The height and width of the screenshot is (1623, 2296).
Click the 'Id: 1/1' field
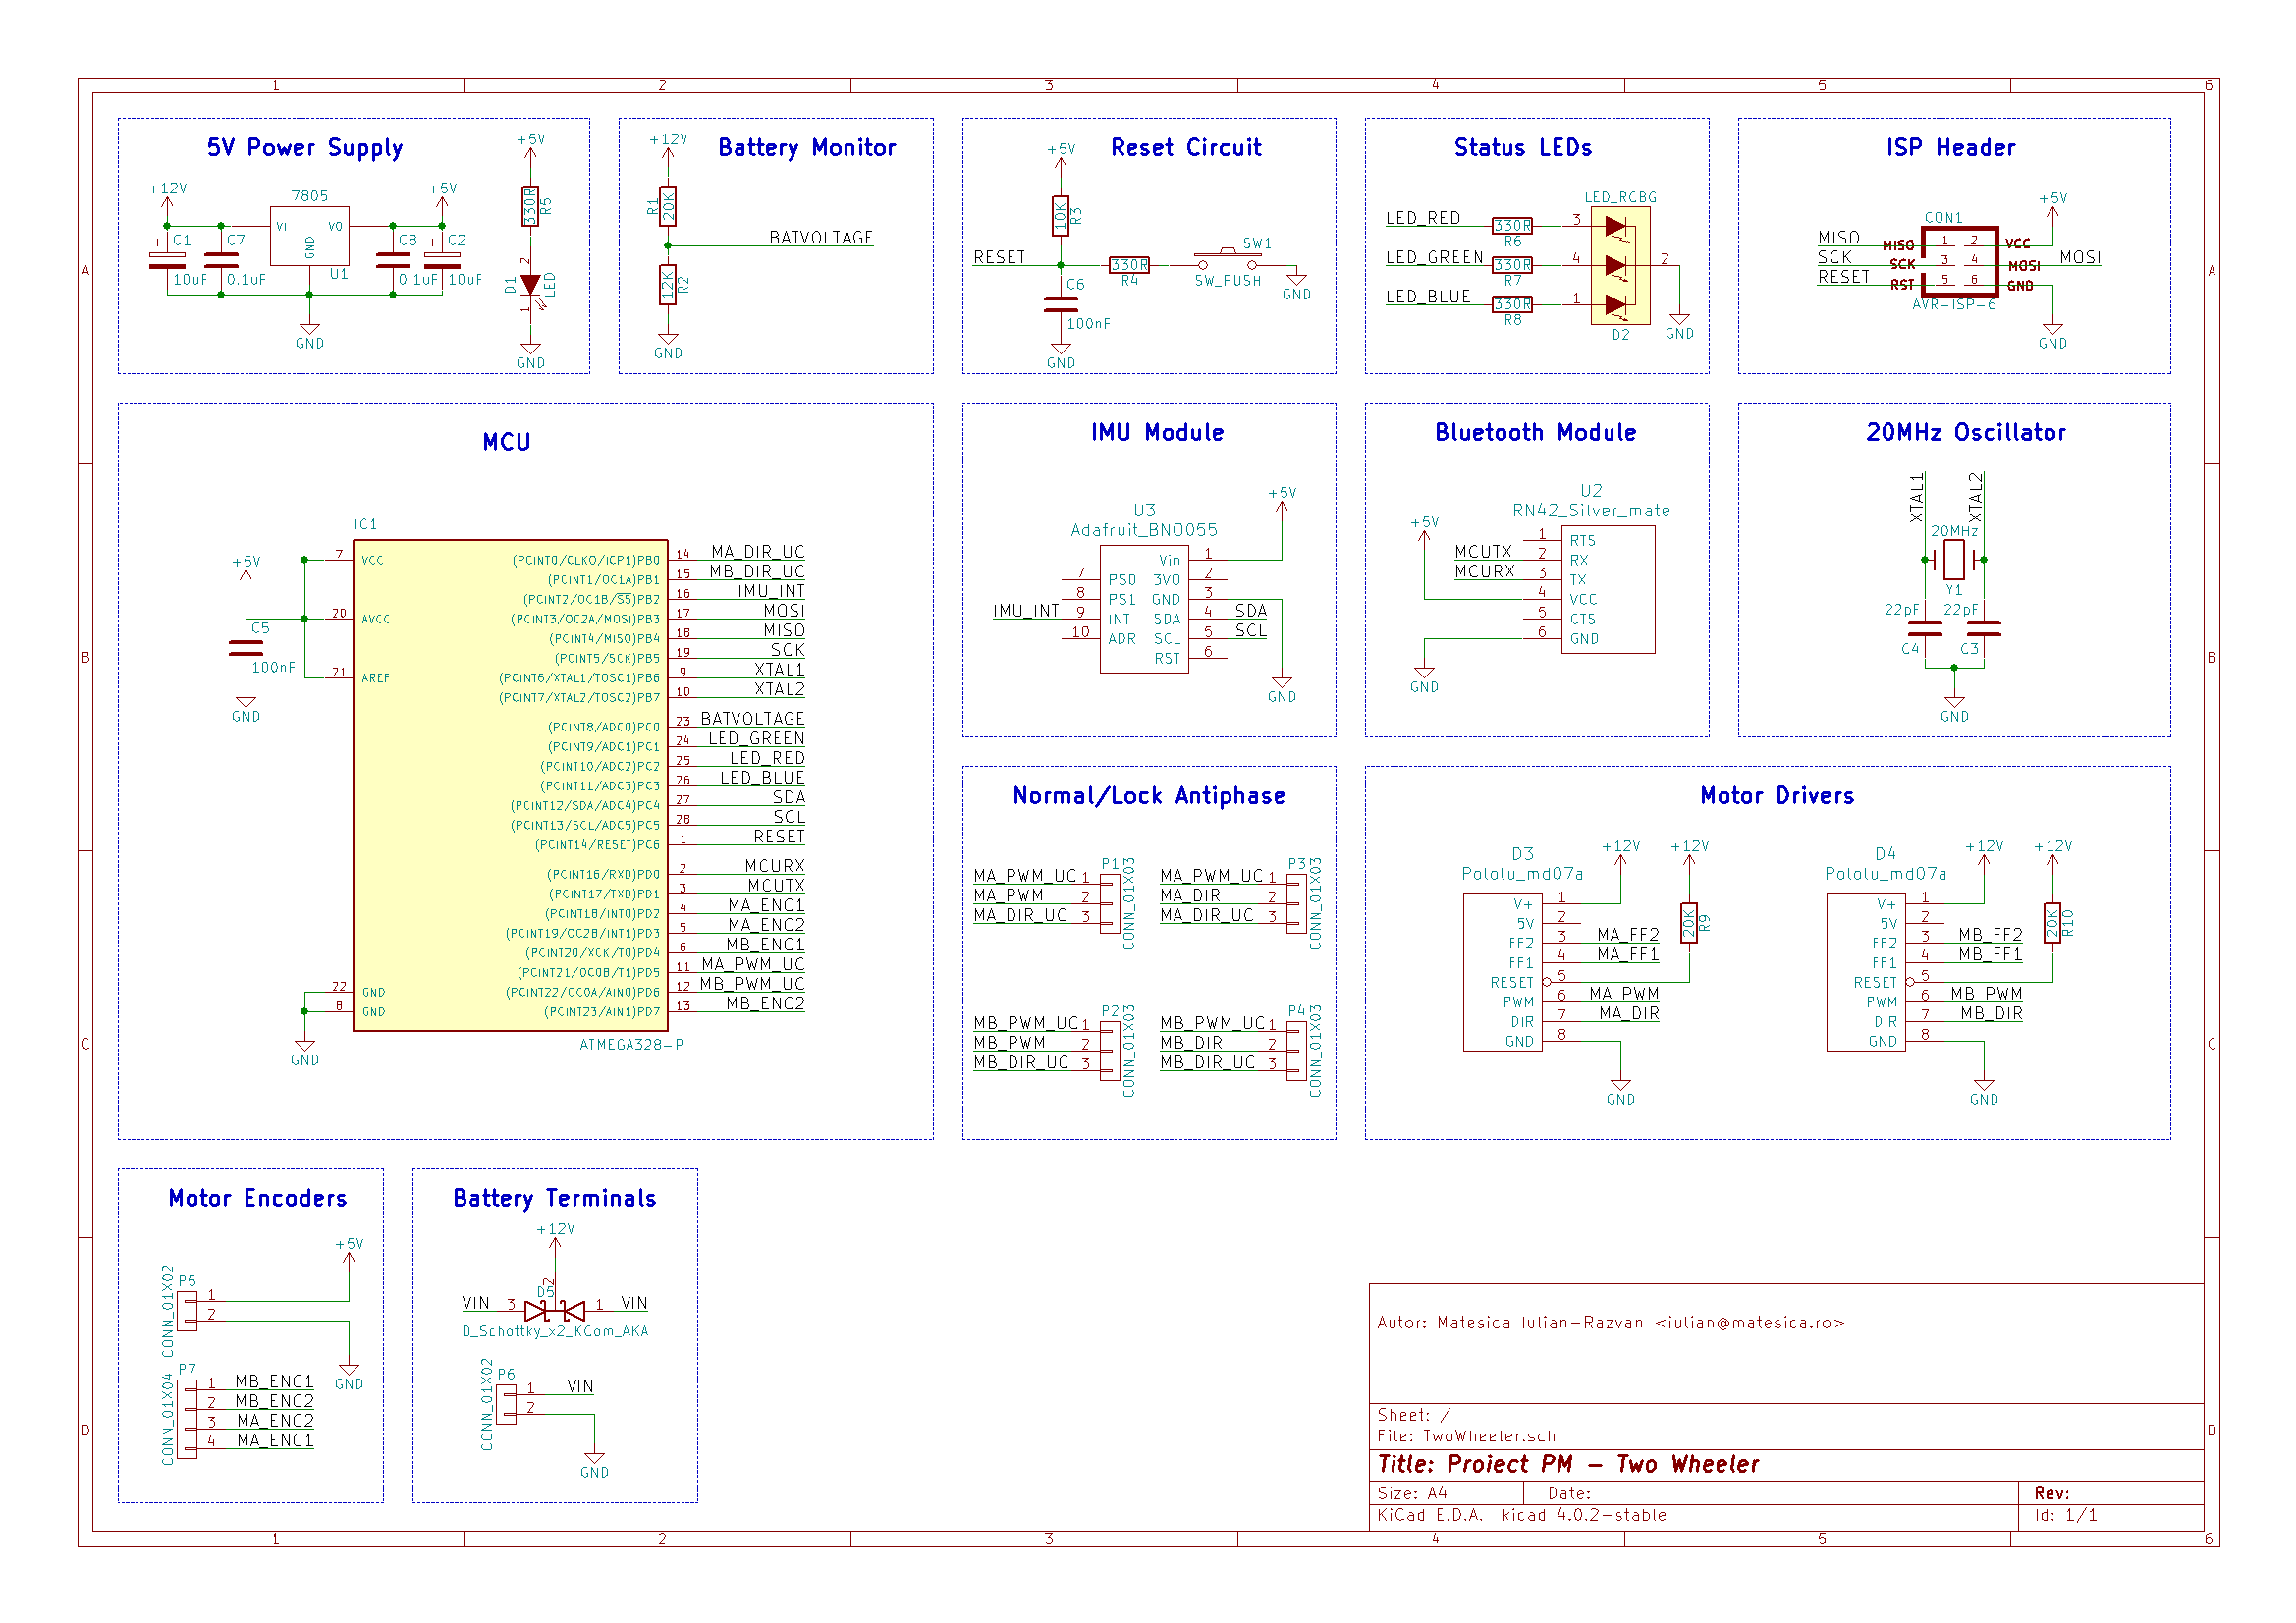click(2065, 1515)
